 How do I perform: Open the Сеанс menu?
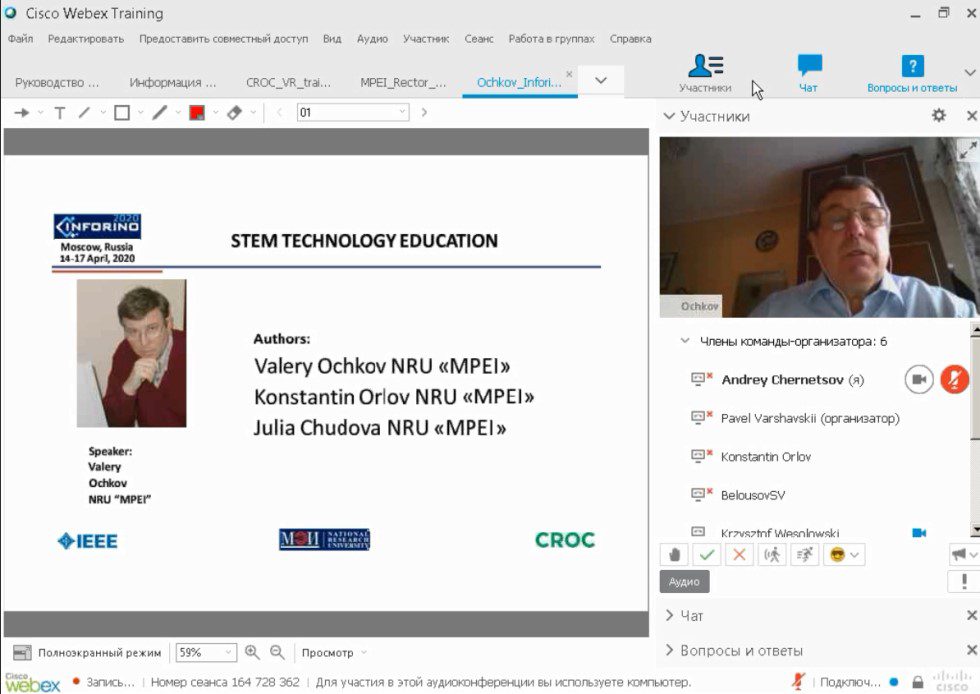tap(478, 39)
